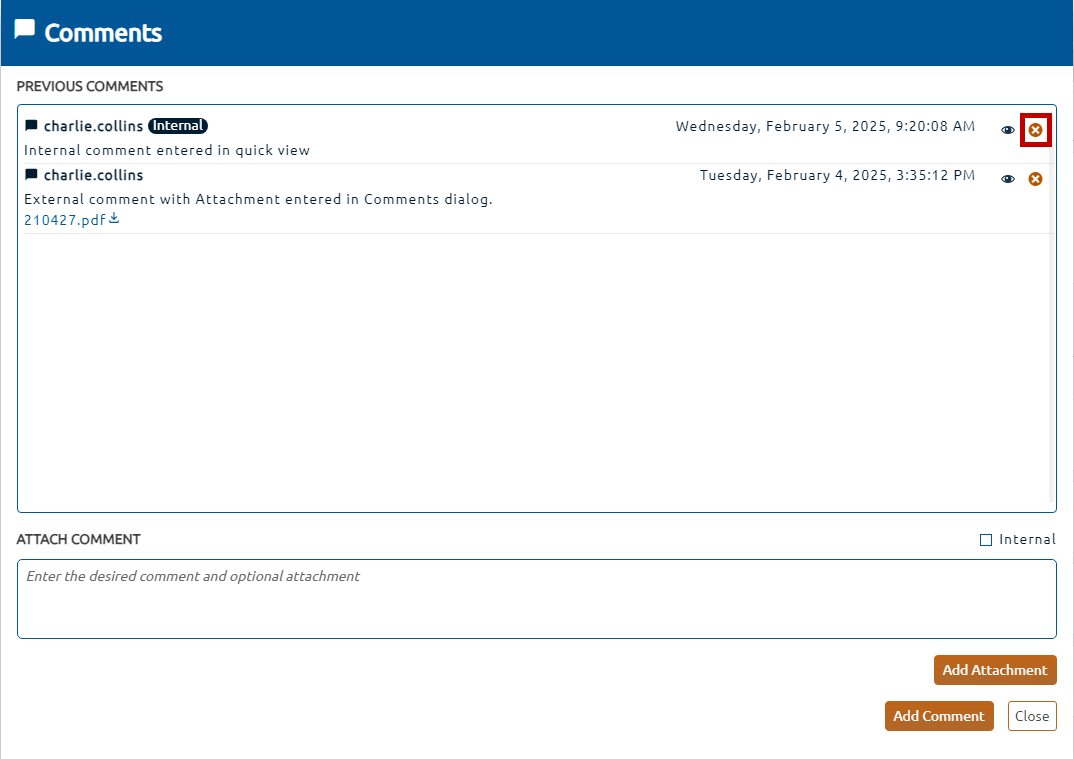Delete the February 4 external comment

[x=1035, y=179]
